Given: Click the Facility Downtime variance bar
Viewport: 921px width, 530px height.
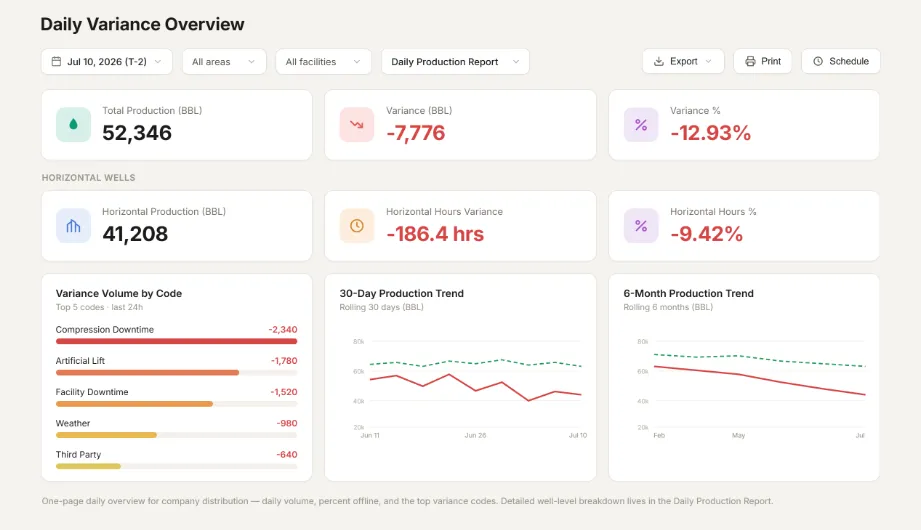Looking at the screenshot, I should [134, 404].
